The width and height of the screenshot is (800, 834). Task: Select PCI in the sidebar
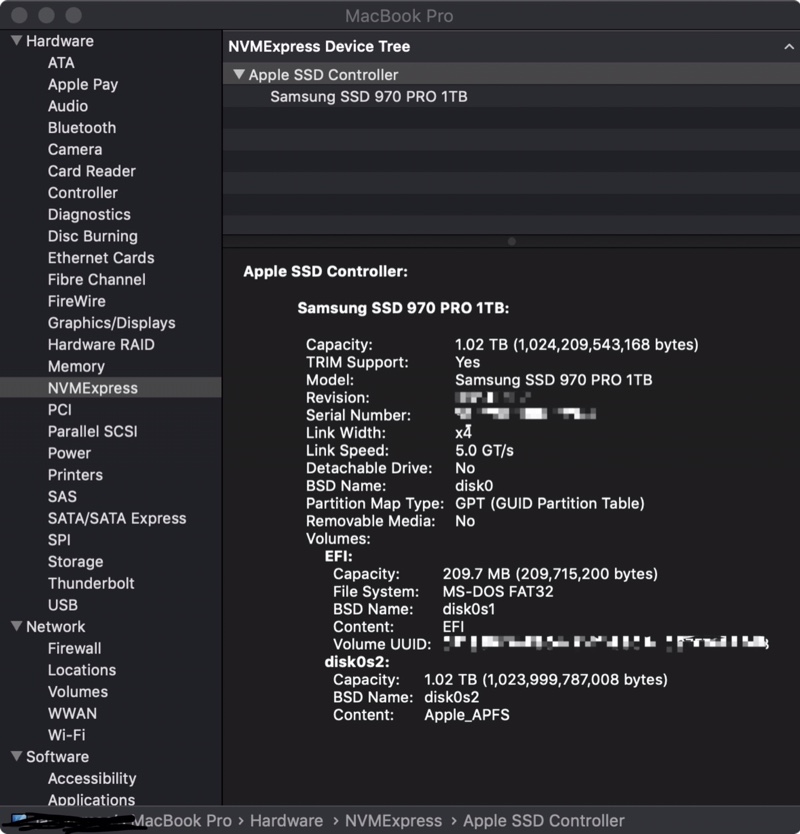point(60,410)
